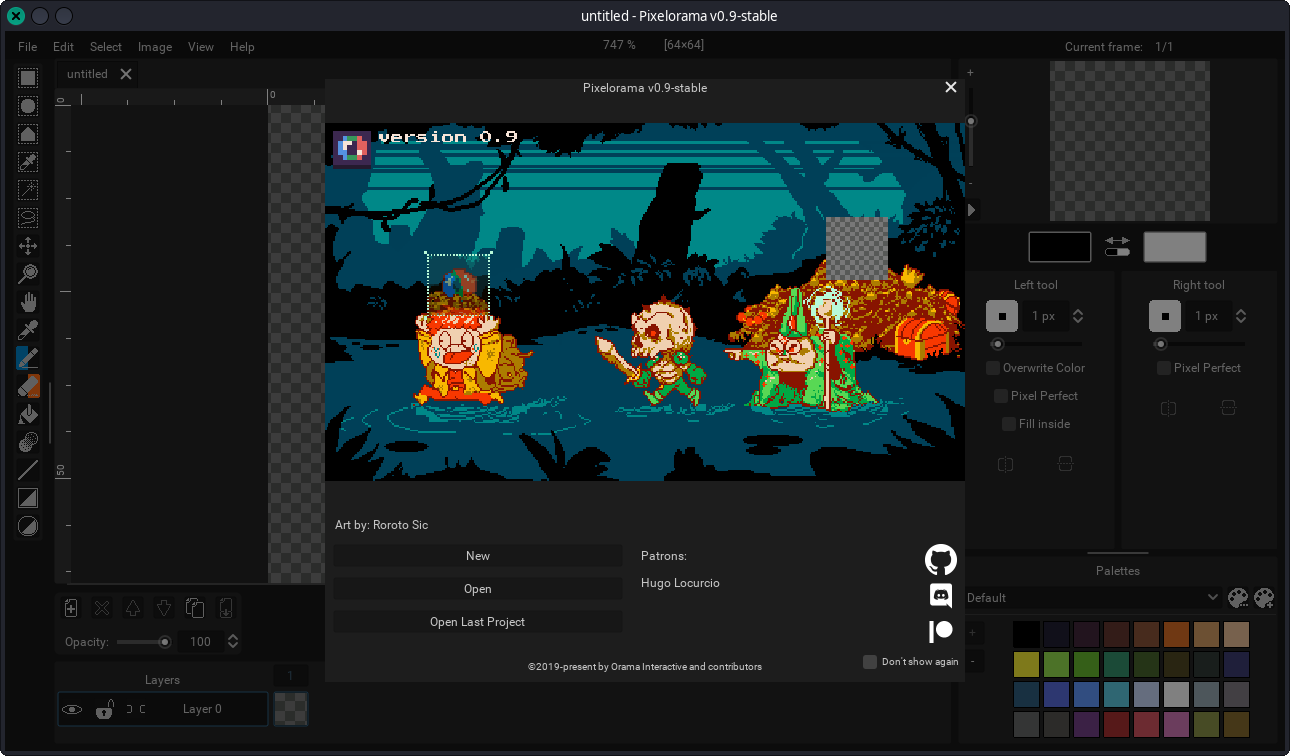Click the edit palette icon

(x=1238, y=597)
